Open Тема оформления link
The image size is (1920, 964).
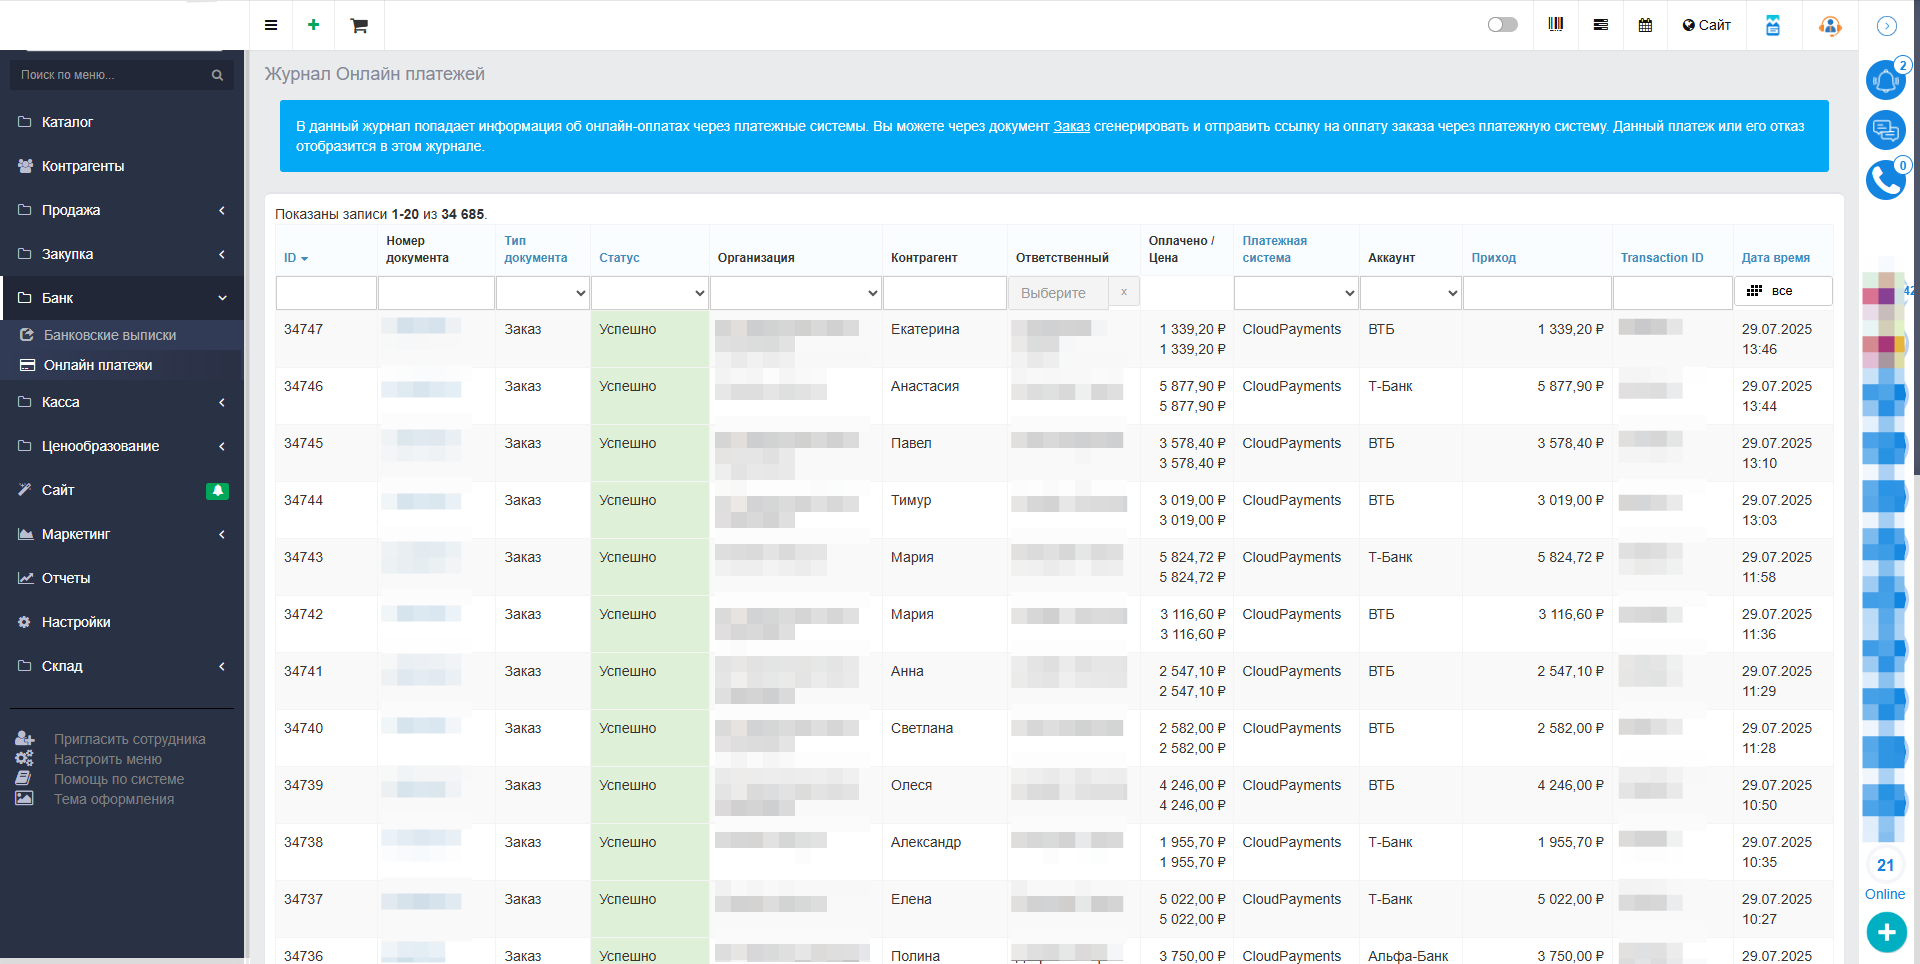coord(113,799)
